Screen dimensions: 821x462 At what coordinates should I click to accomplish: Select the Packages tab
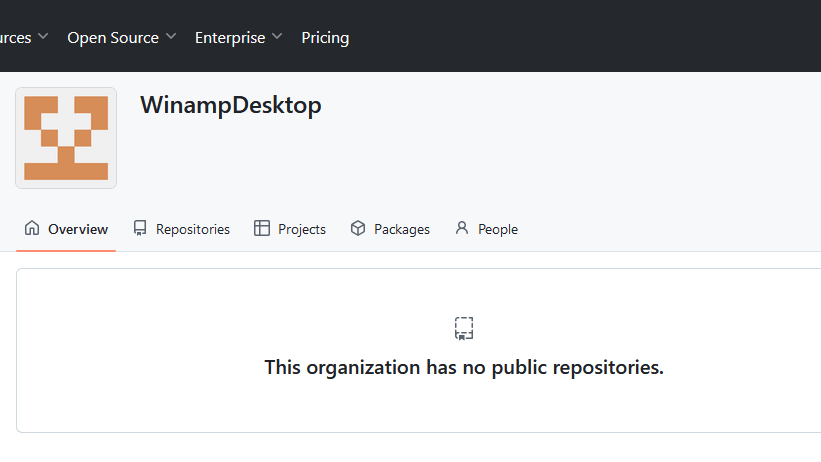tap(401, 229)
